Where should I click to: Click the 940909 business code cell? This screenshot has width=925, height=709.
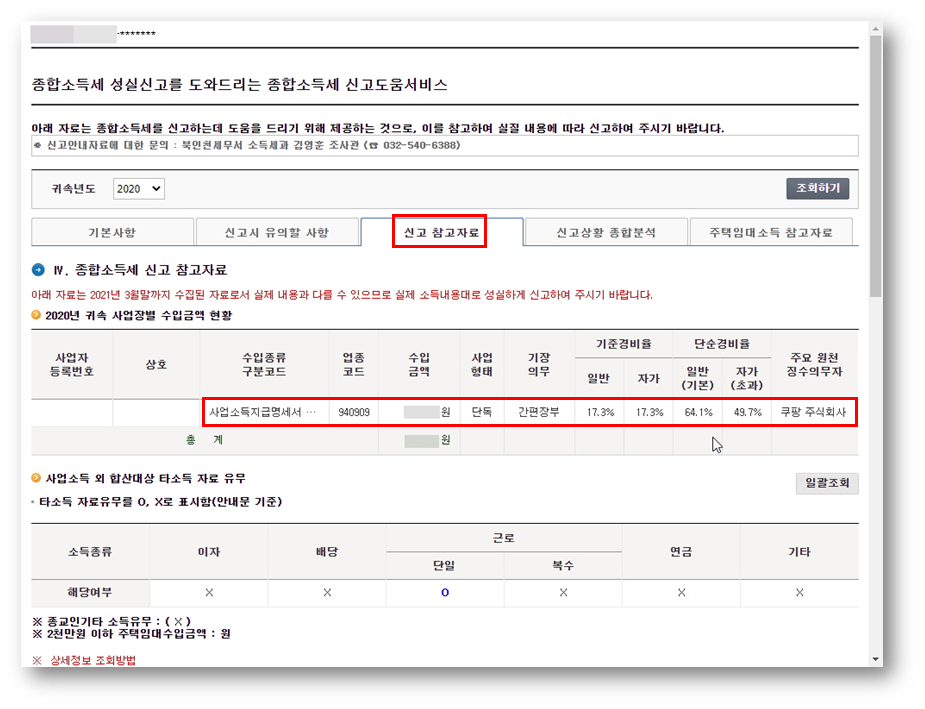pos(354,412)
